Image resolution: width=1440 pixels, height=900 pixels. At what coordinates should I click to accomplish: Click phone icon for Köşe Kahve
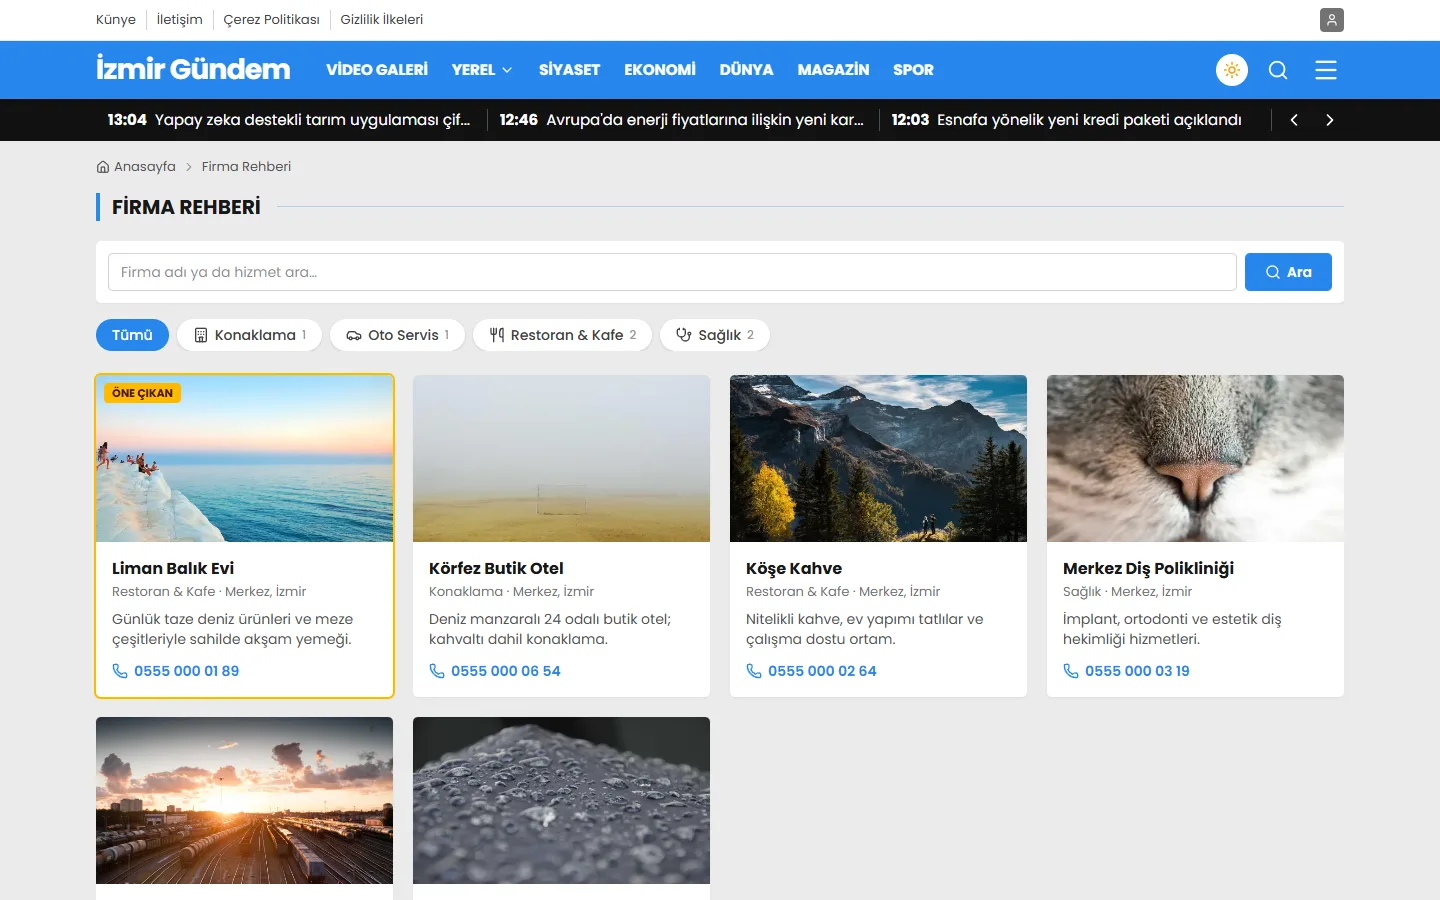[754, 671]
